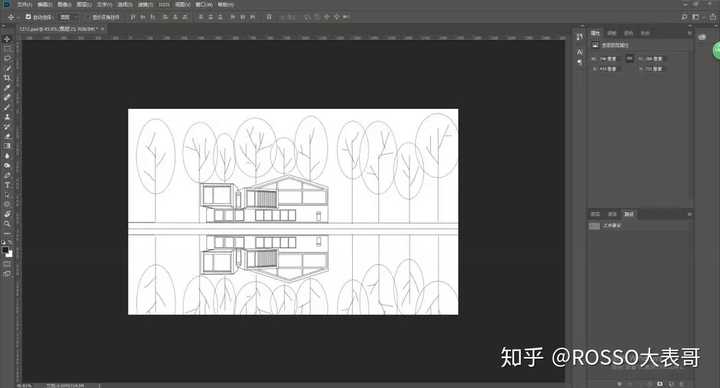Toggle Quick Mask mode icon

tap(7, 264)
